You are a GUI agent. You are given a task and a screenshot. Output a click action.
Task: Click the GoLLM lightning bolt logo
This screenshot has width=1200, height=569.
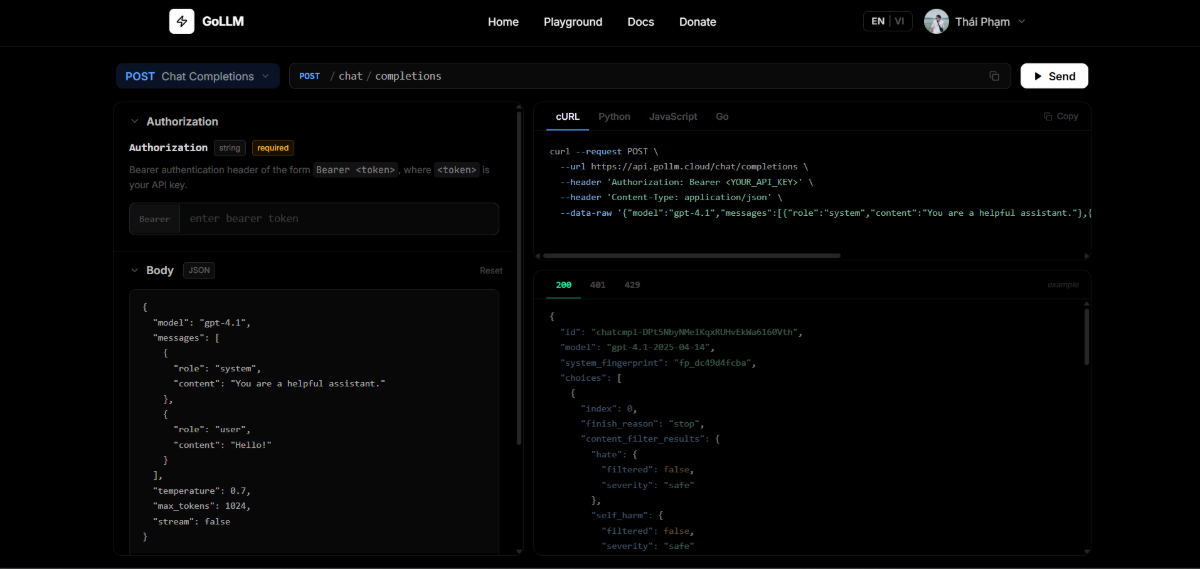point(182,21)
